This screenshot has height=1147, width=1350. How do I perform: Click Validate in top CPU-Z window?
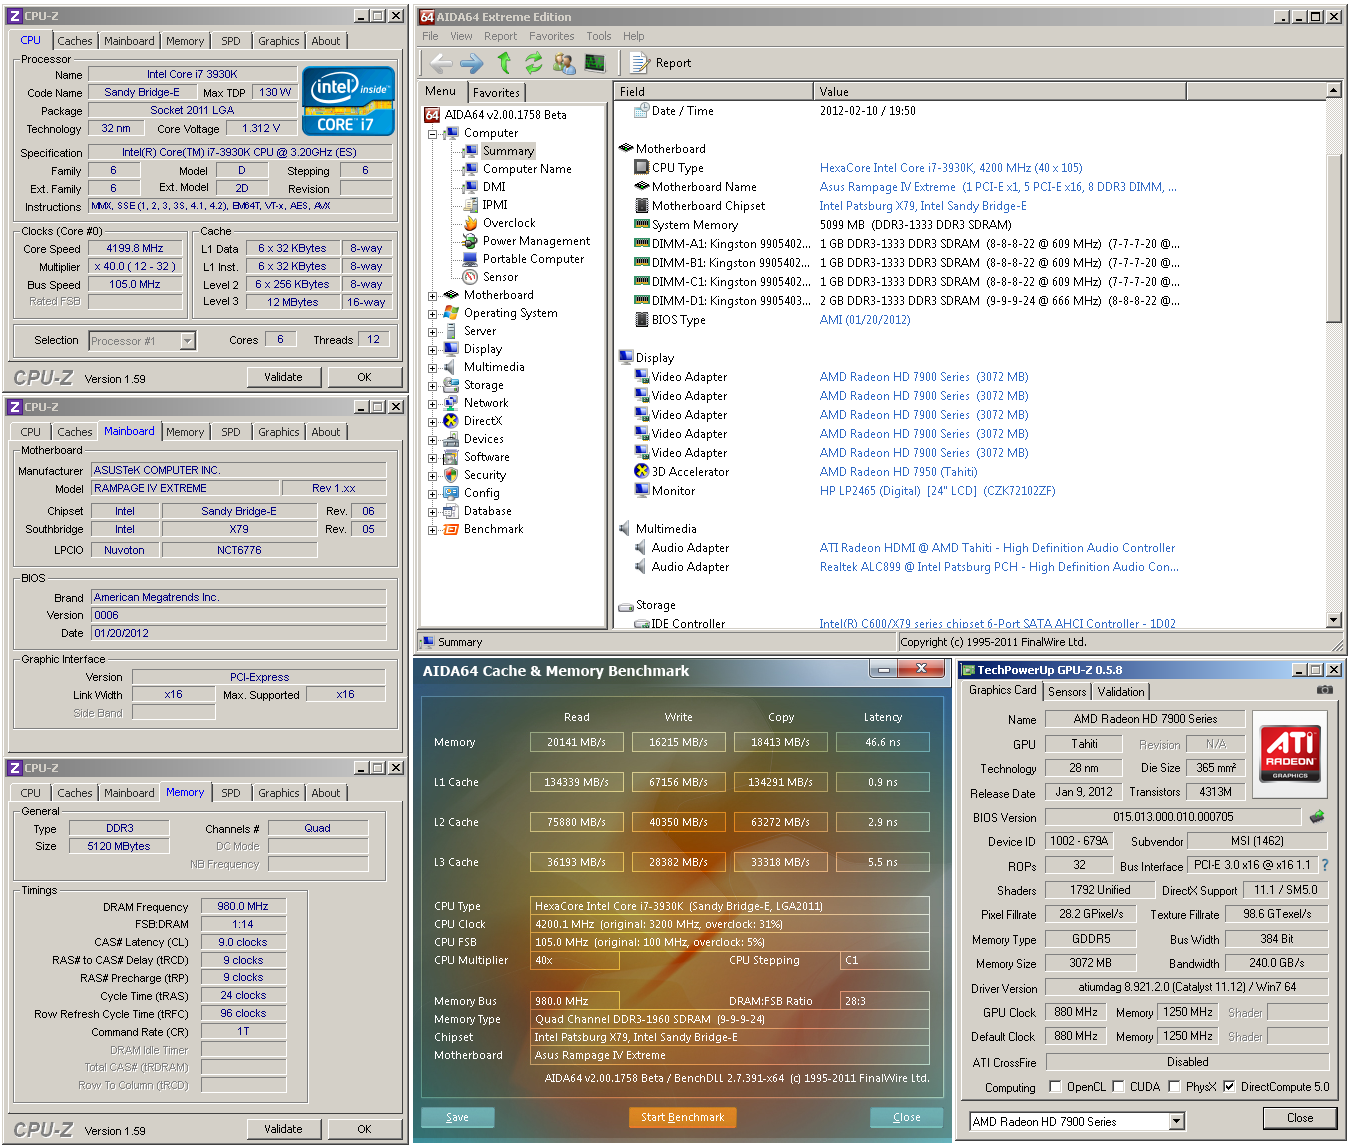click(283, 377)
